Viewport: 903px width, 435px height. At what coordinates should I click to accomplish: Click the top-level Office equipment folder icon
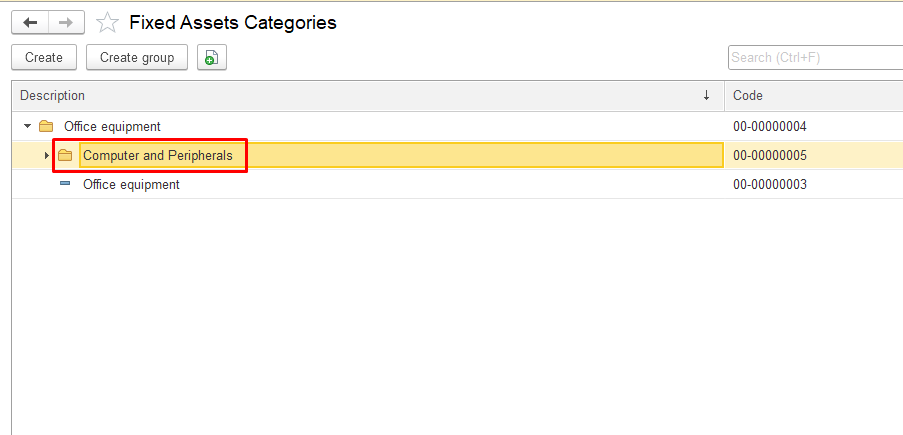click(x=46, y=127)
